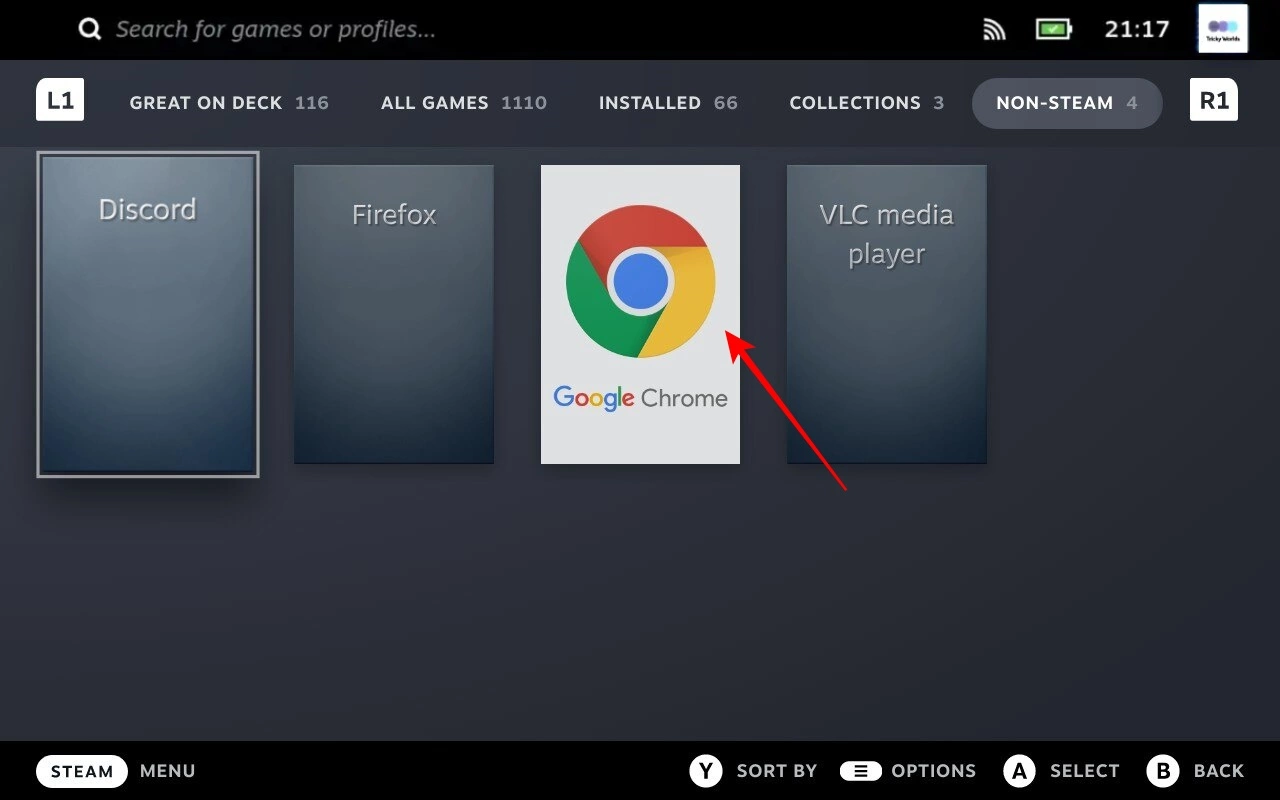Viewport: 1280px width, 800px height.
Task: Open the user profile avatar picture
Action: coord(1221,29)
